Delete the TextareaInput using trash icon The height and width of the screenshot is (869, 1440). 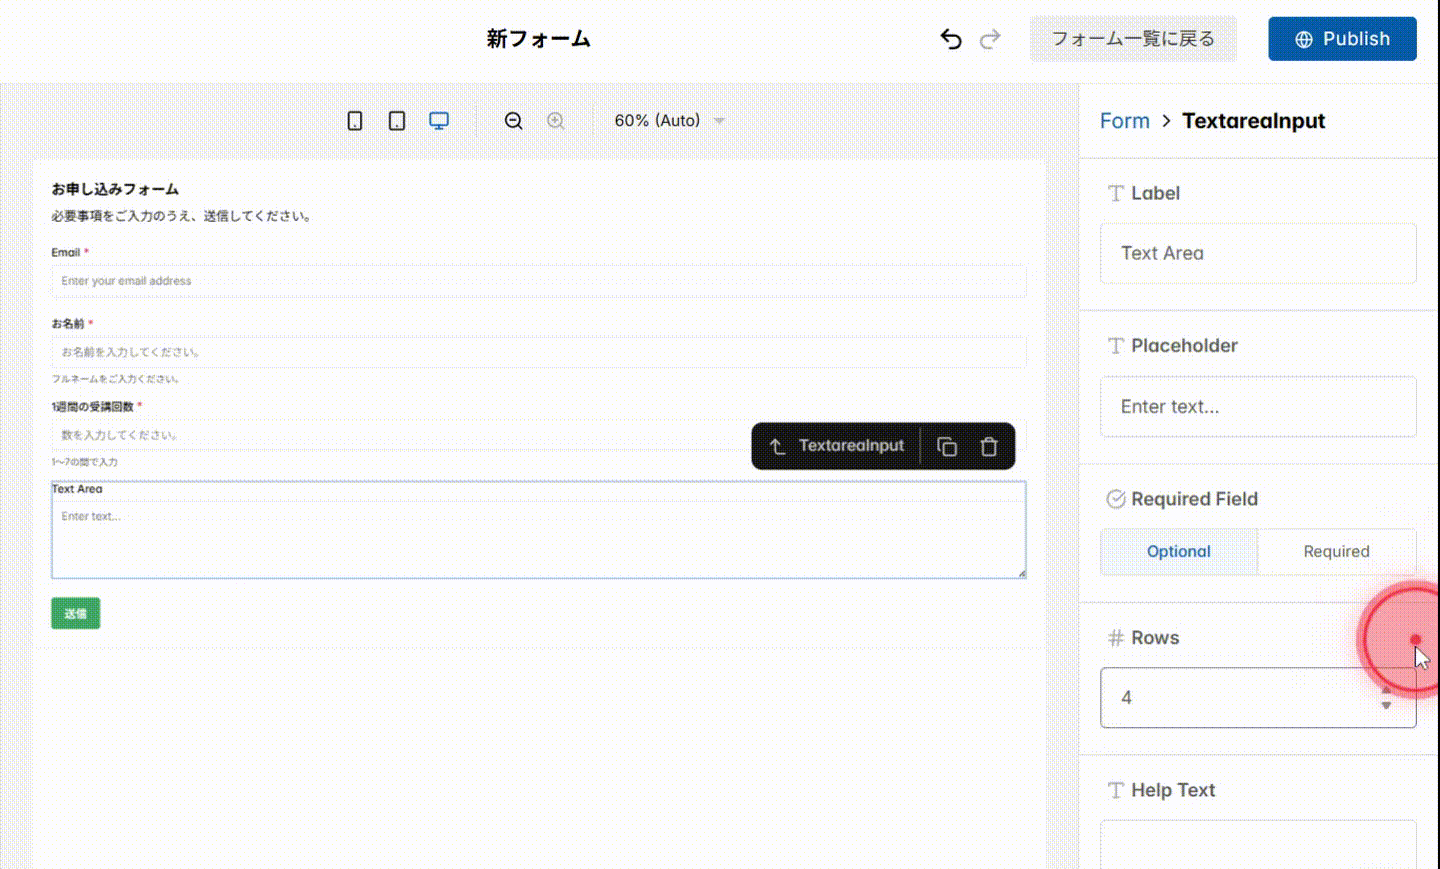pos(989,446)
